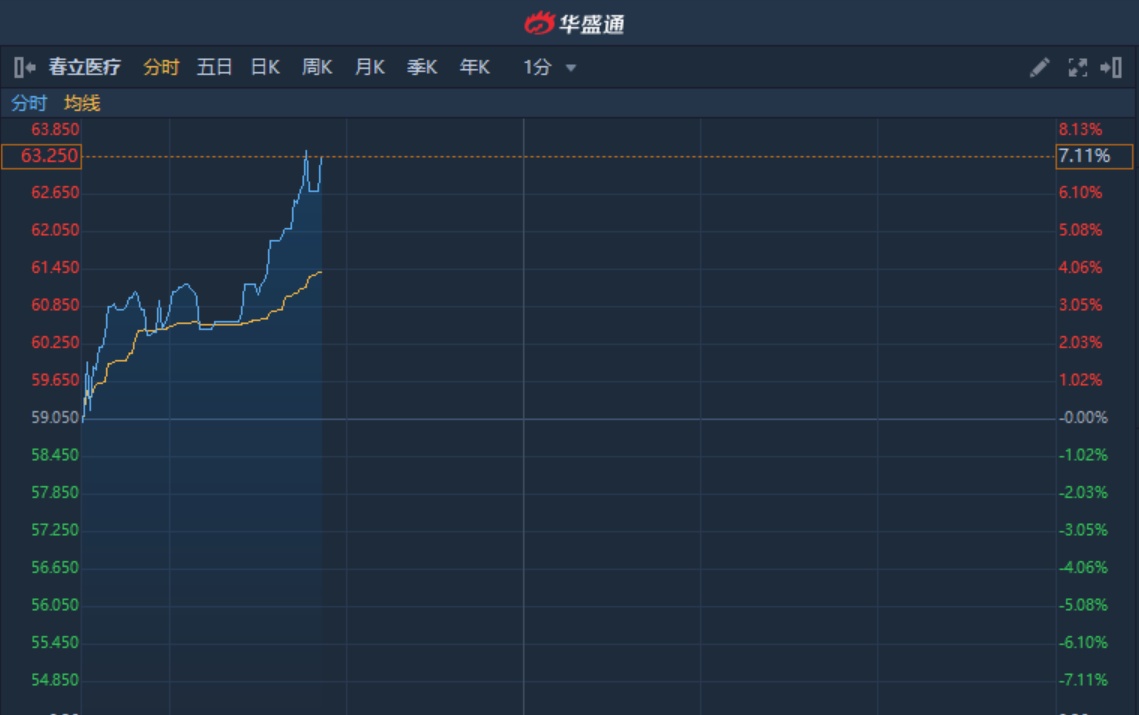
Task: Click the 63.850 price axis label
Action: [x=55, y=129]
